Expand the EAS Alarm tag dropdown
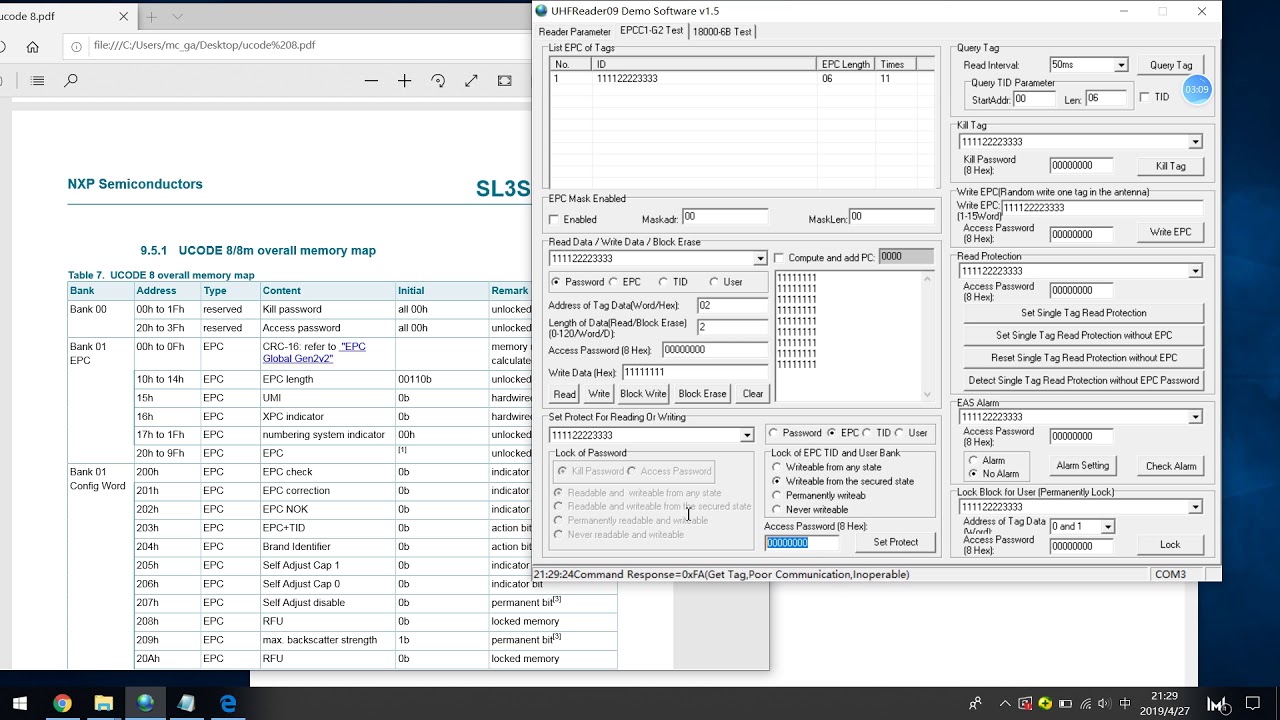 [1195, 417]
